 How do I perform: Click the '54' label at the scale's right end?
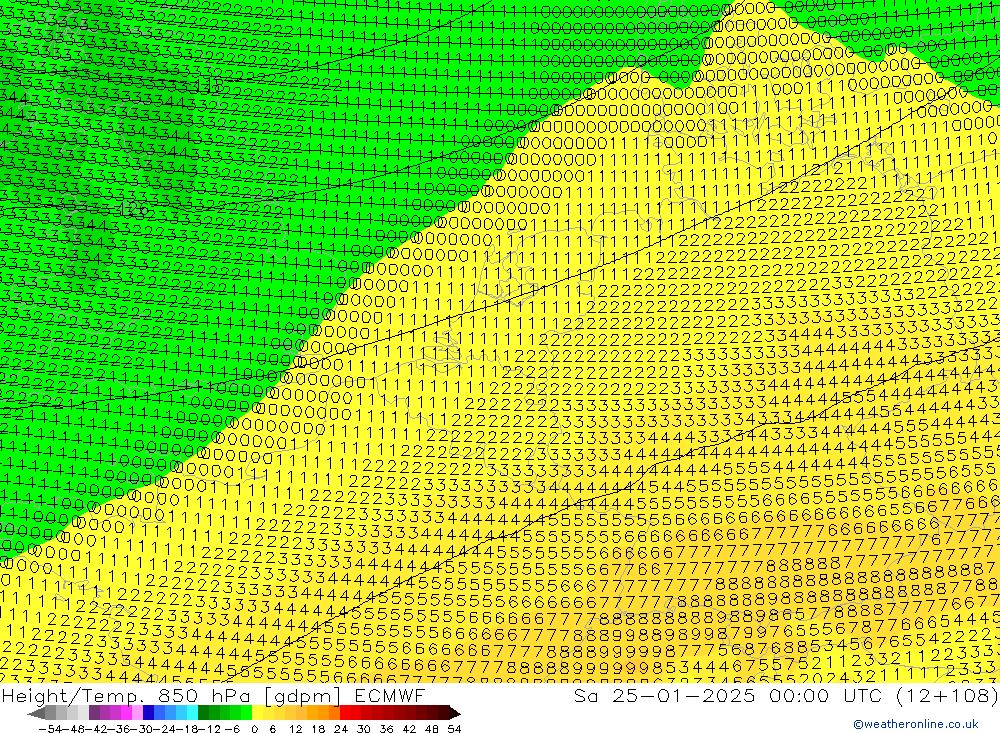[x=454, y=729]
